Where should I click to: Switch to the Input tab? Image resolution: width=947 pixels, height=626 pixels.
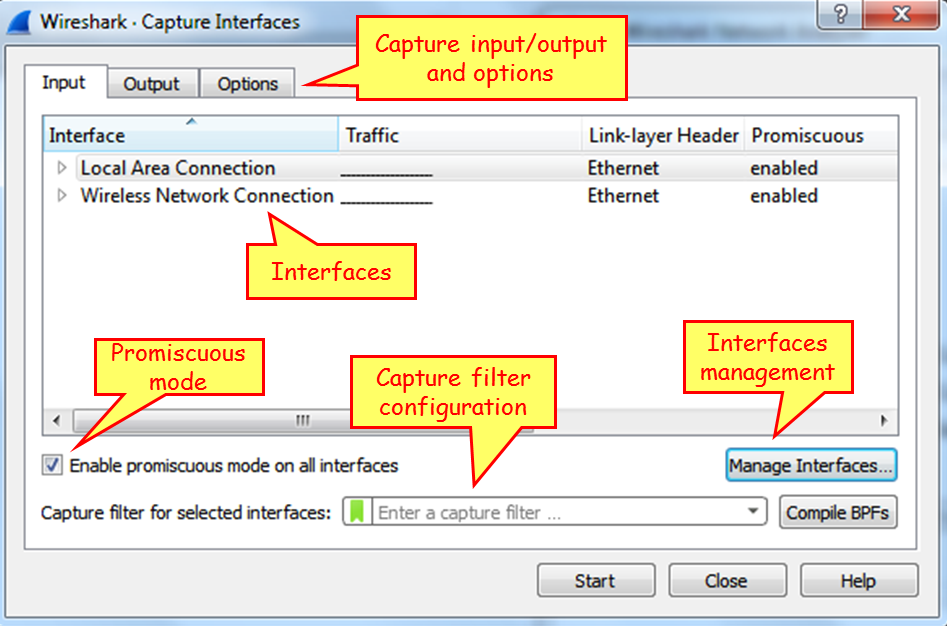coord(64,82)
